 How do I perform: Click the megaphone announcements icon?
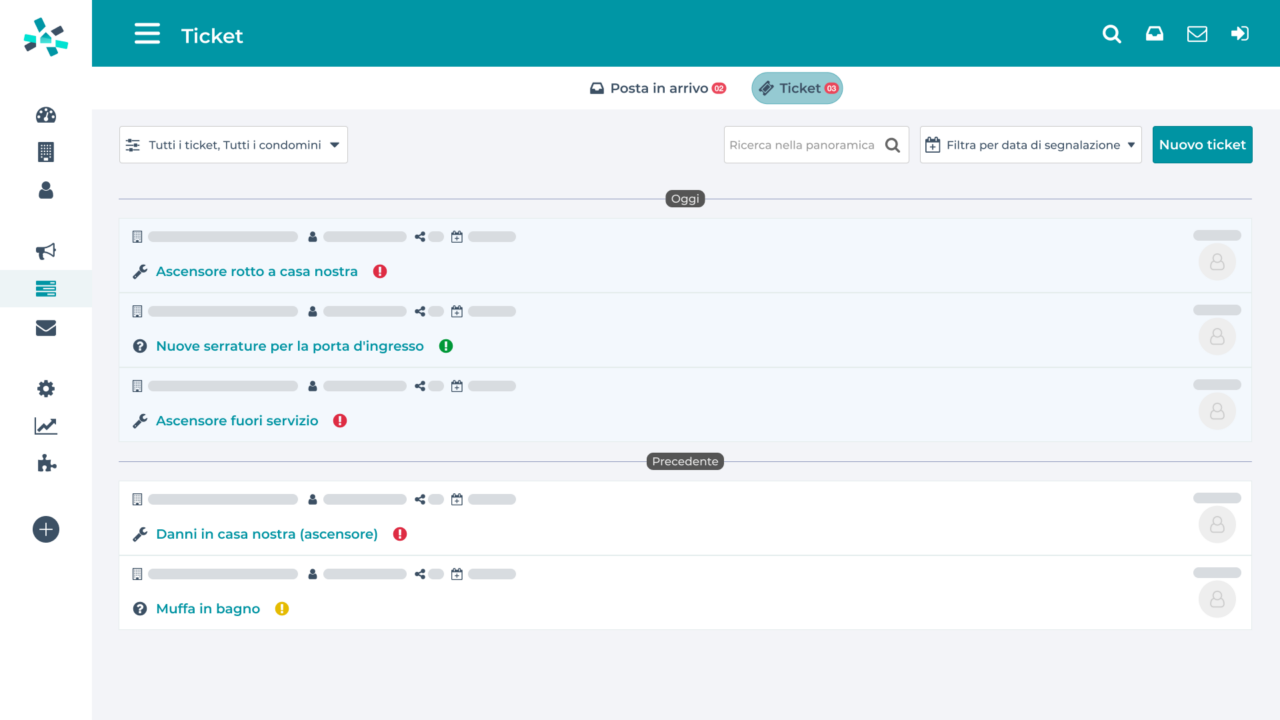[46, 251]
